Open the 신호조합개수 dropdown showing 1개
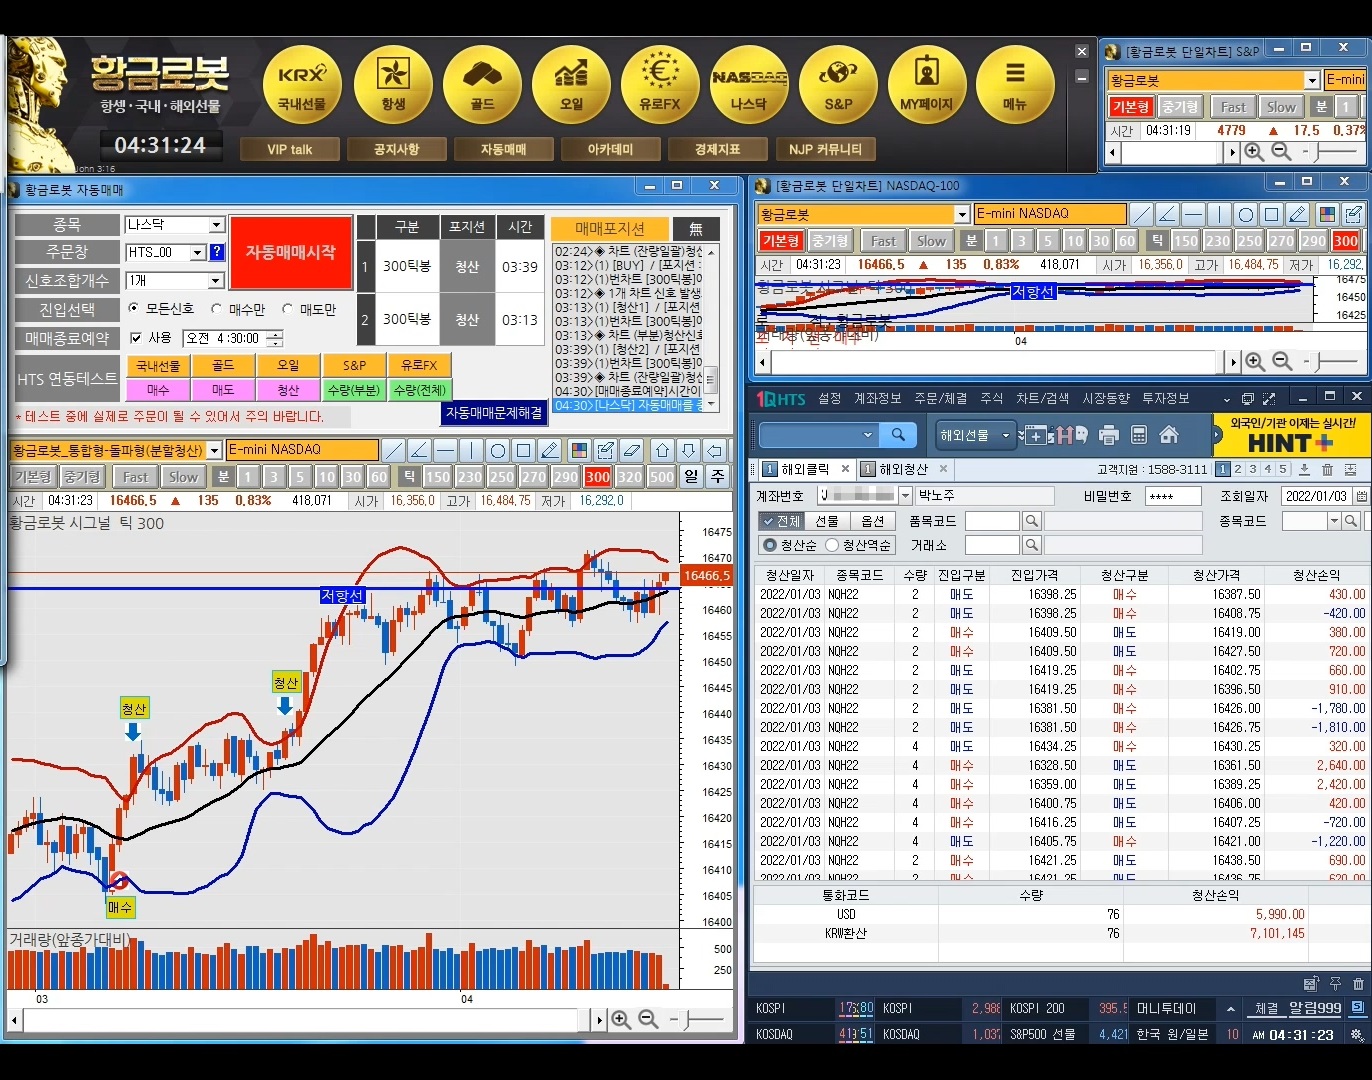This screenshot has width=1372, height=1080. [x=216, y=281]
